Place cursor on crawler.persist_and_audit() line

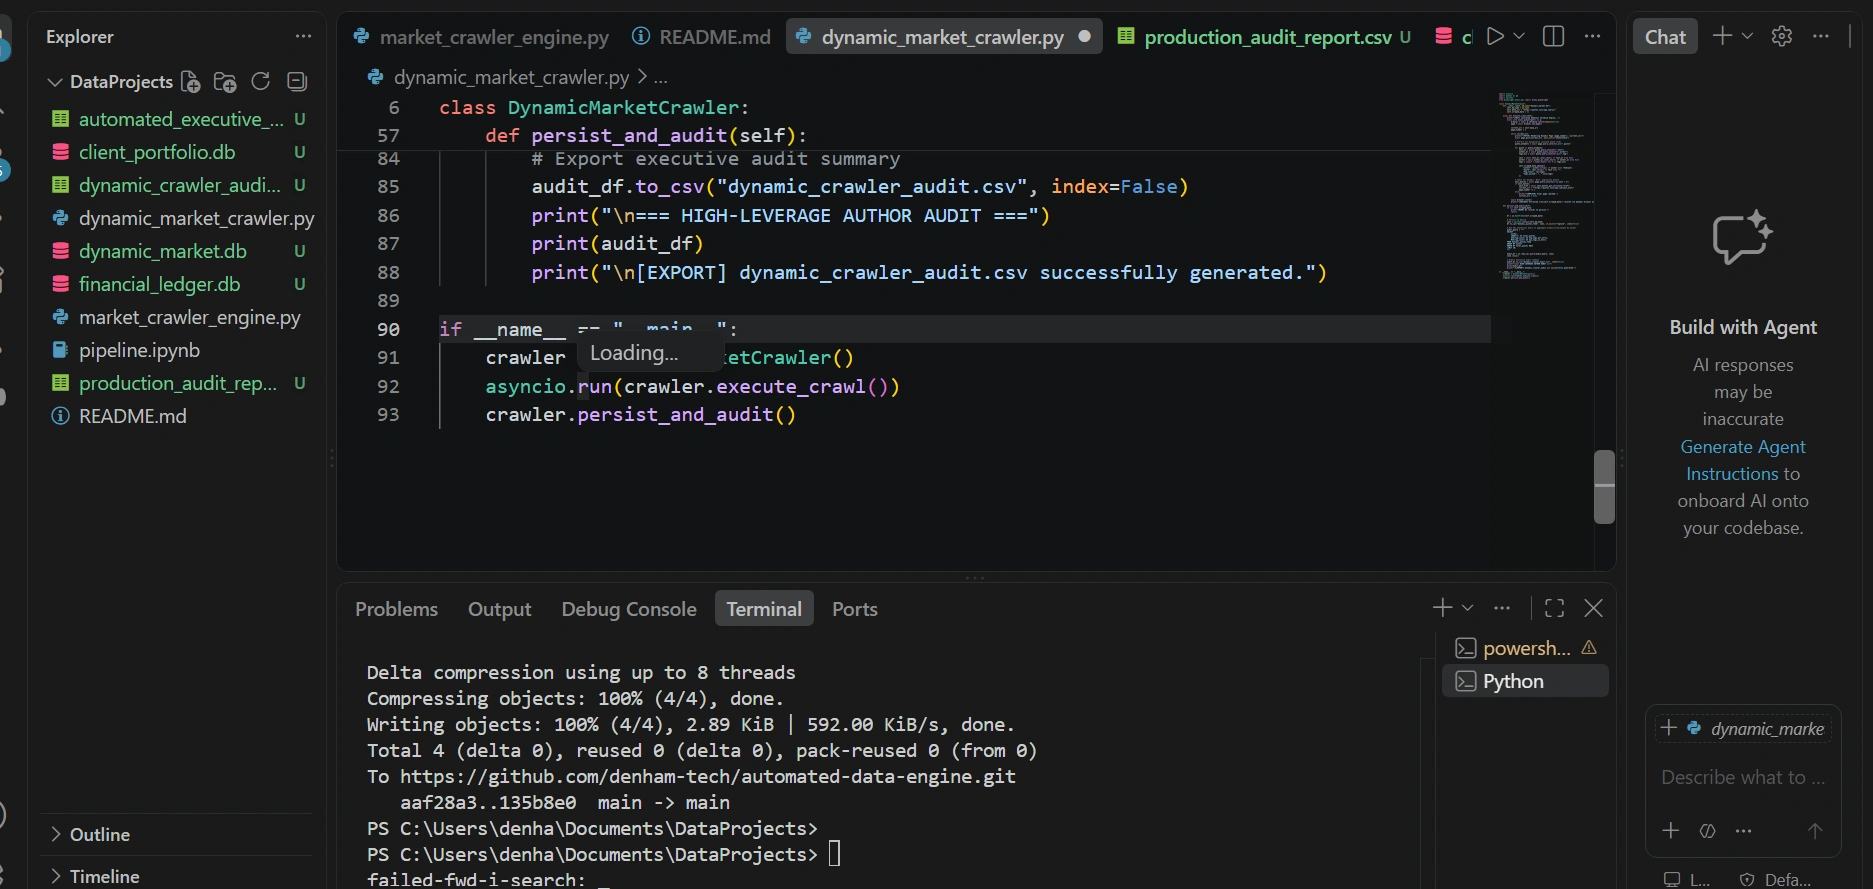click(x=641, y=414)
